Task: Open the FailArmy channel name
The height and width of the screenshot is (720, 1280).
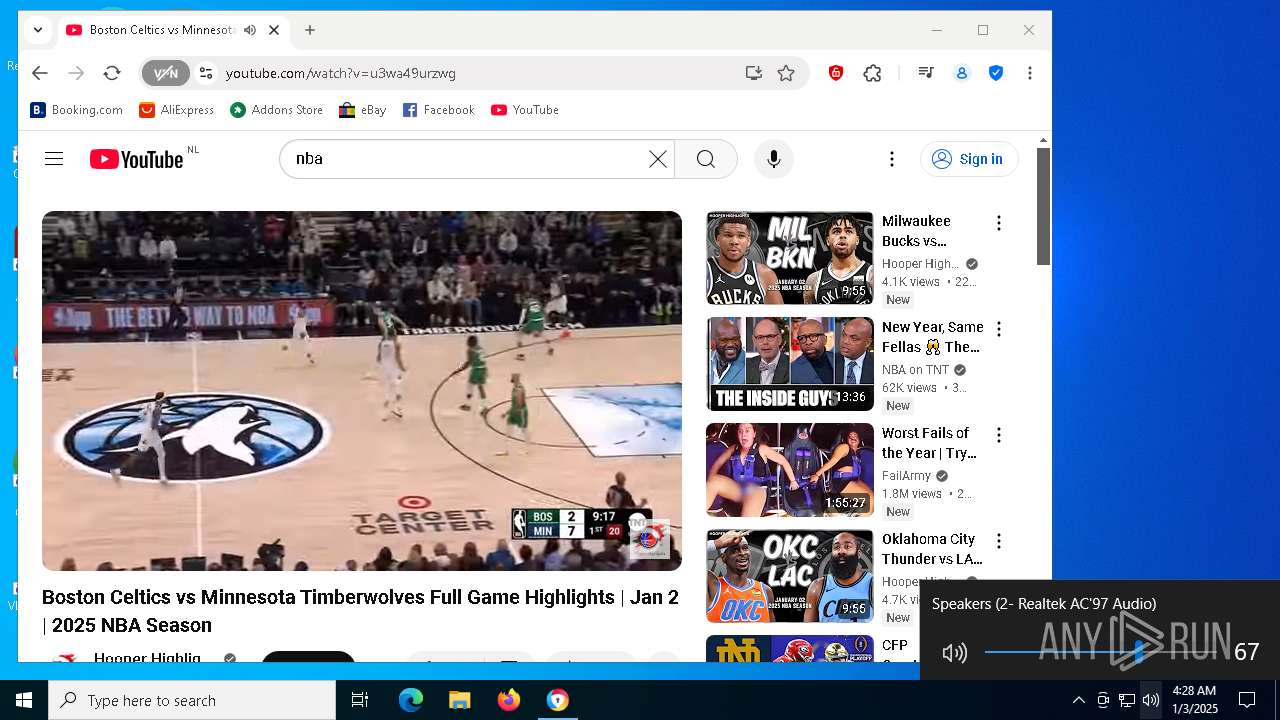Action: pyautogui.click(x=906, y=476)
